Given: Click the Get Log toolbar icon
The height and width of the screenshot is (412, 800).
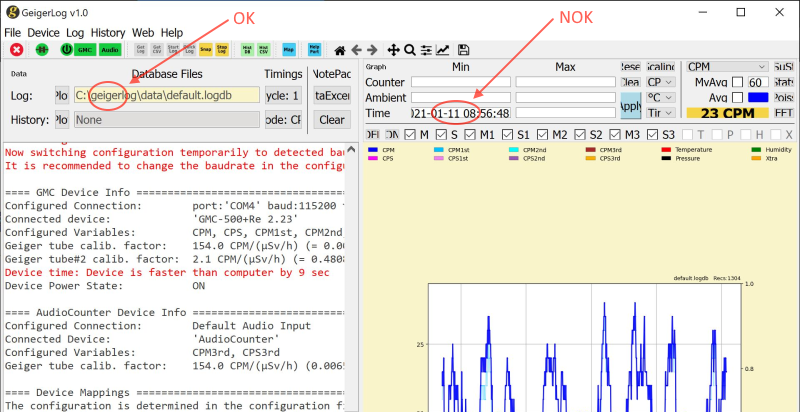Looking at the screenshot, I should click(140, 49).
